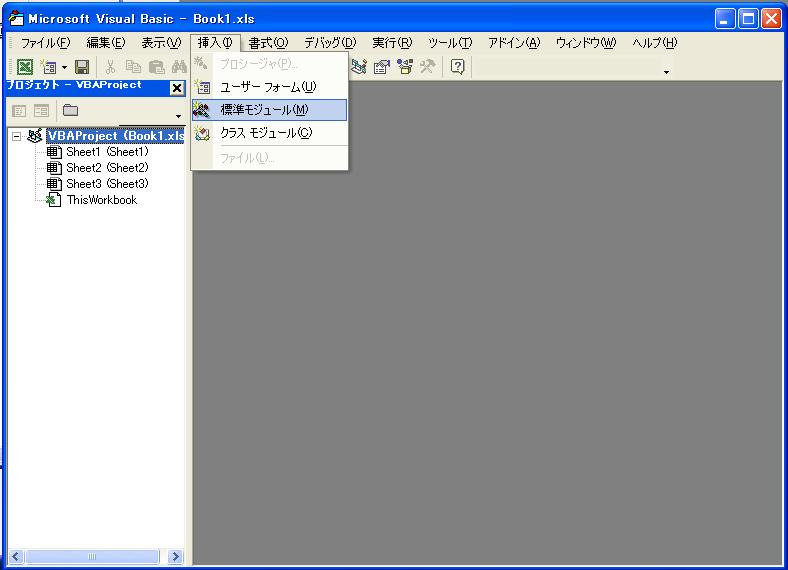Open the Toolbox hammer and wrench icon
788x570 pixels.
(428, 66)
